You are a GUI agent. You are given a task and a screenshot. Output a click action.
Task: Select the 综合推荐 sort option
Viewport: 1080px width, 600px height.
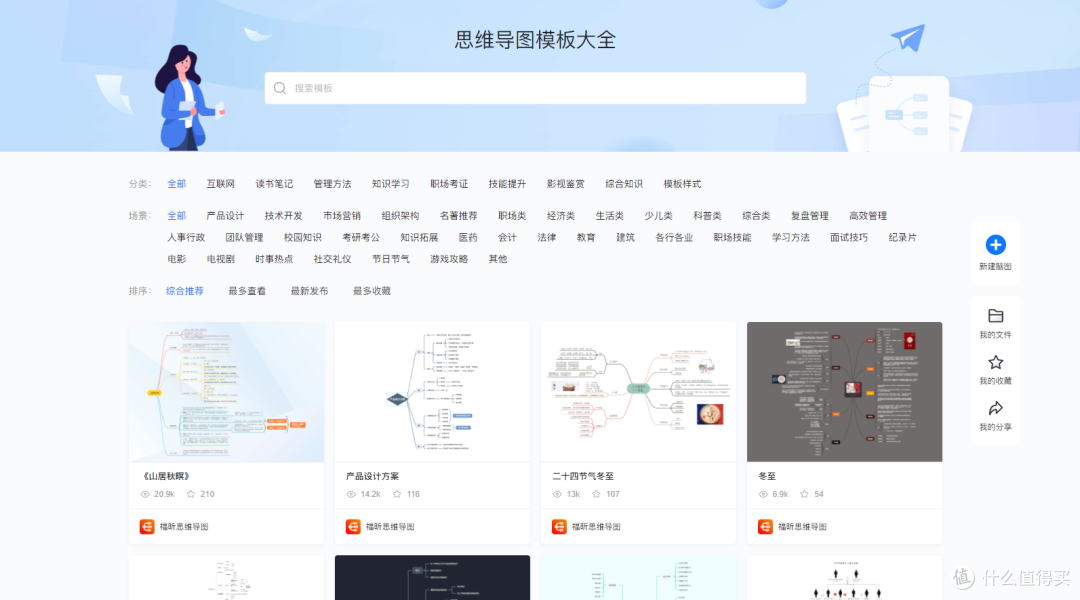click(186, 291)
